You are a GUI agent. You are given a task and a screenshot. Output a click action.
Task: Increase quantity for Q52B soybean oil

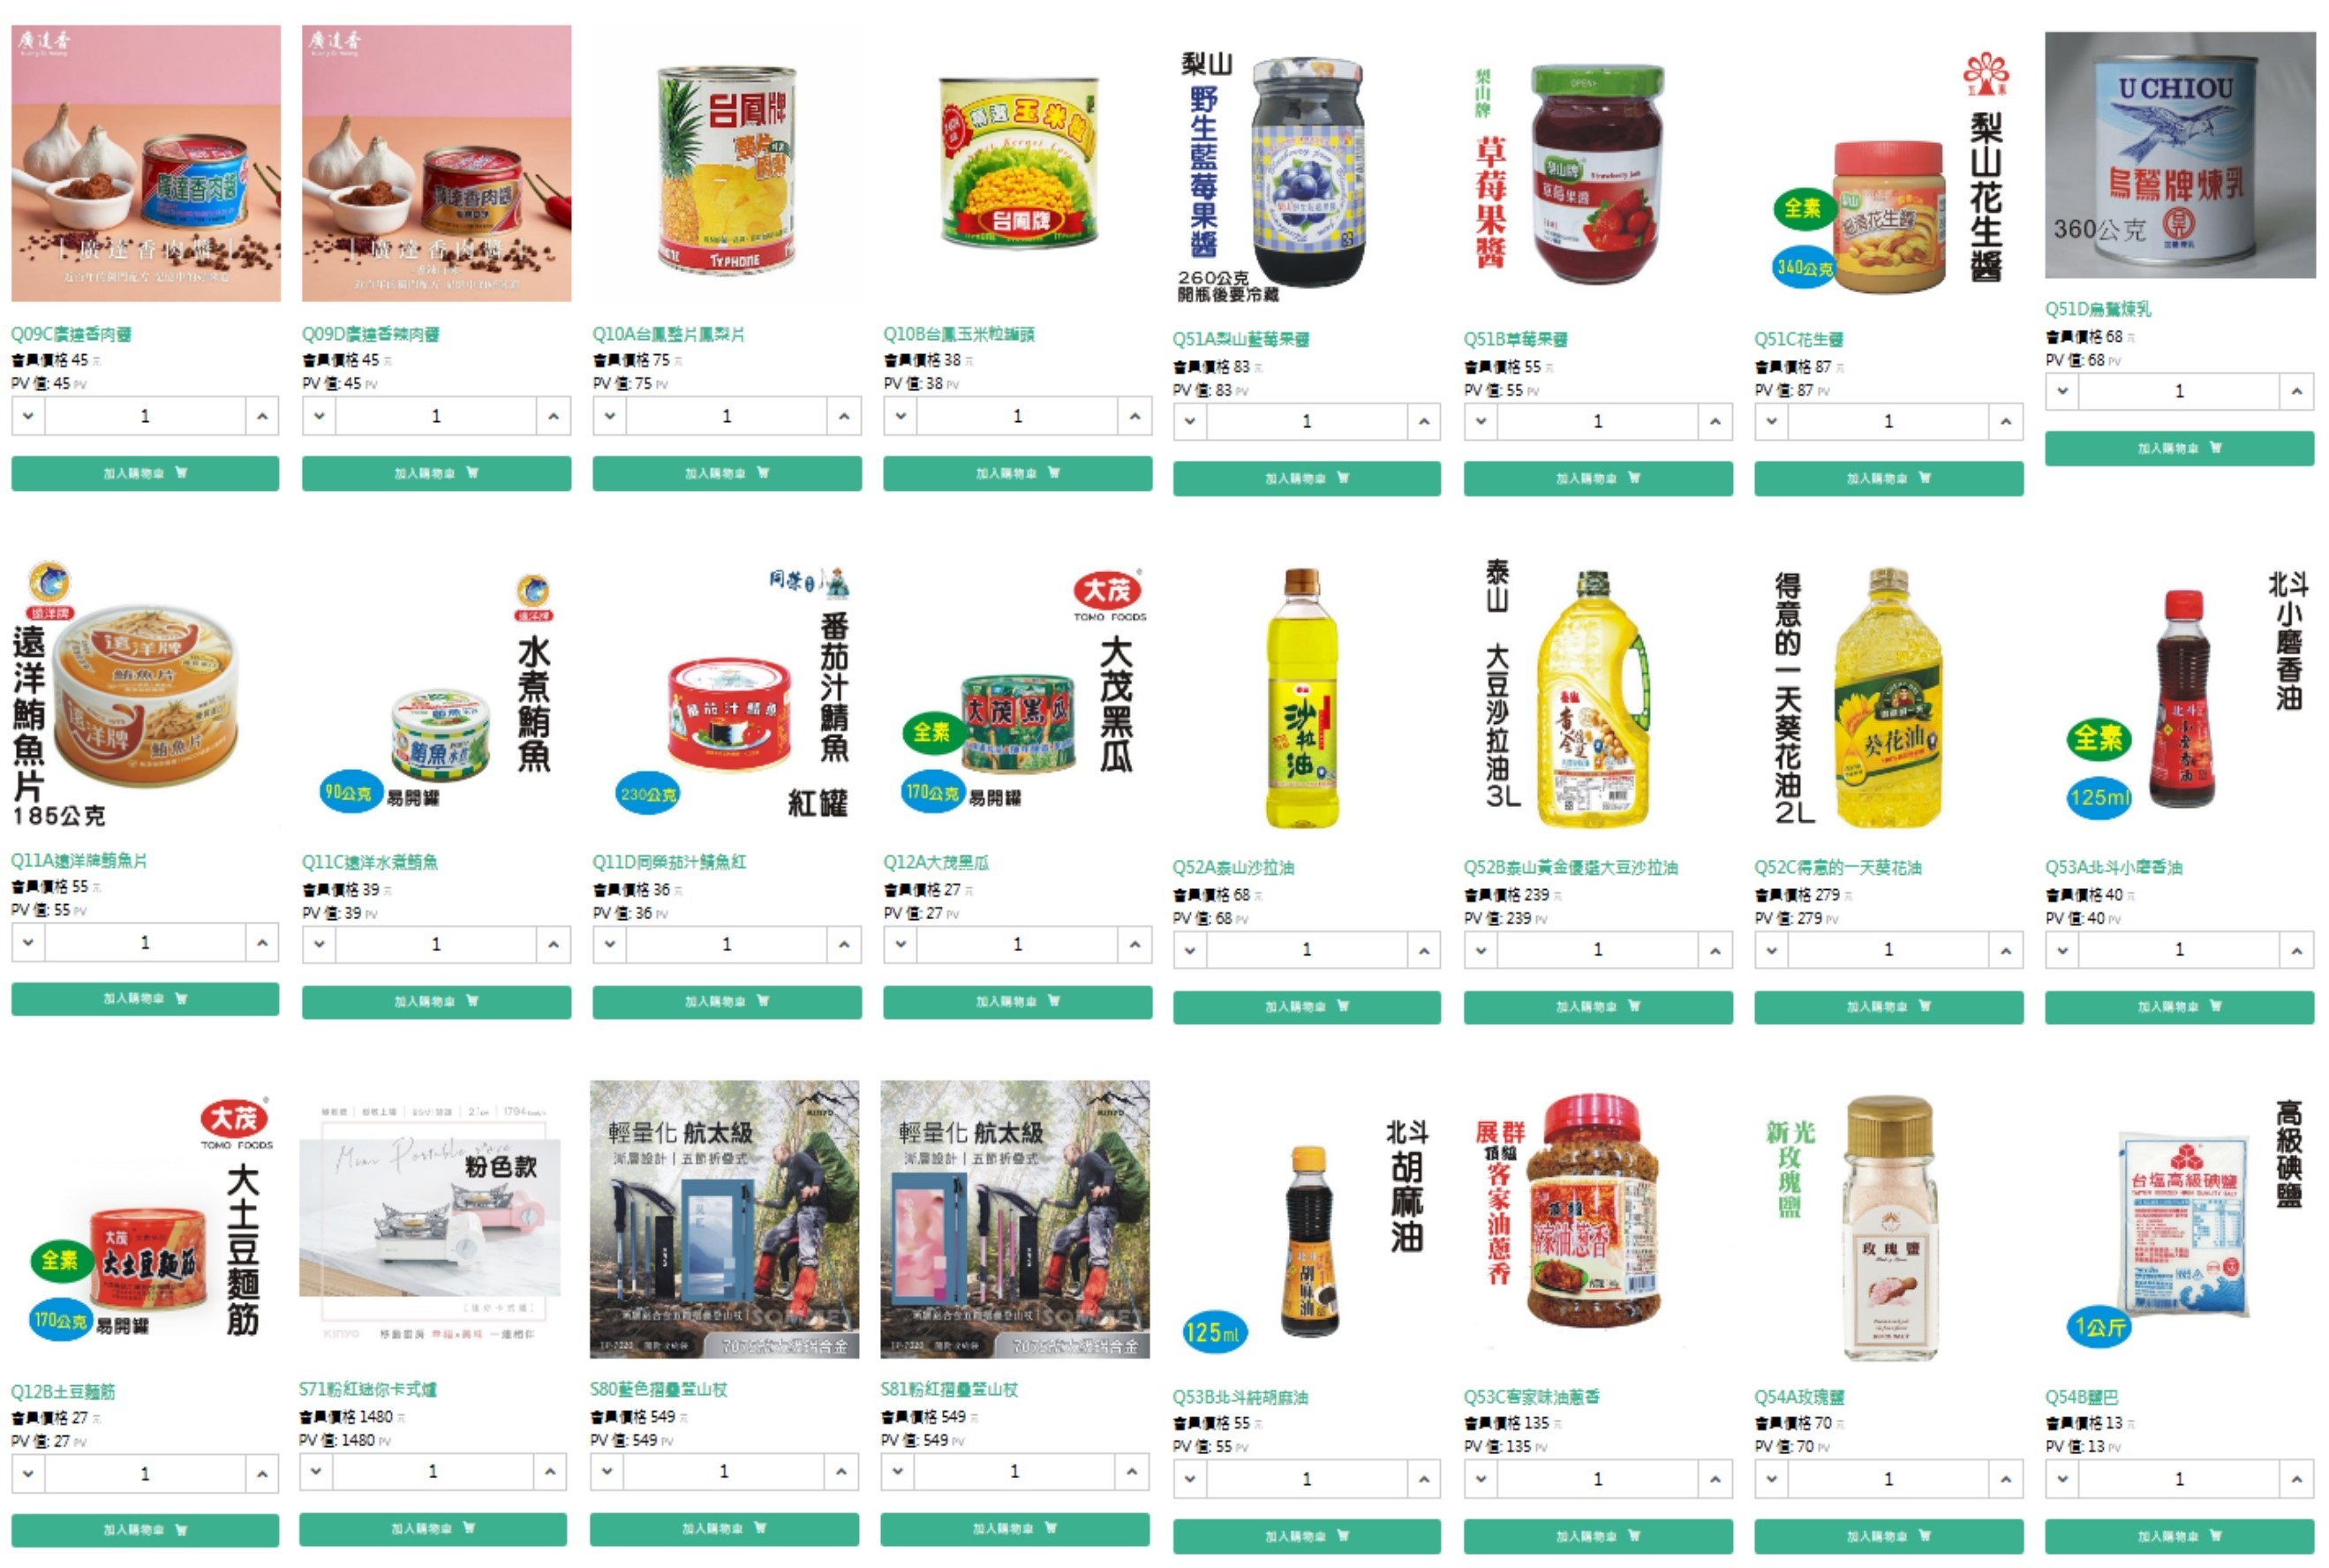click(x=1715, y=949)
